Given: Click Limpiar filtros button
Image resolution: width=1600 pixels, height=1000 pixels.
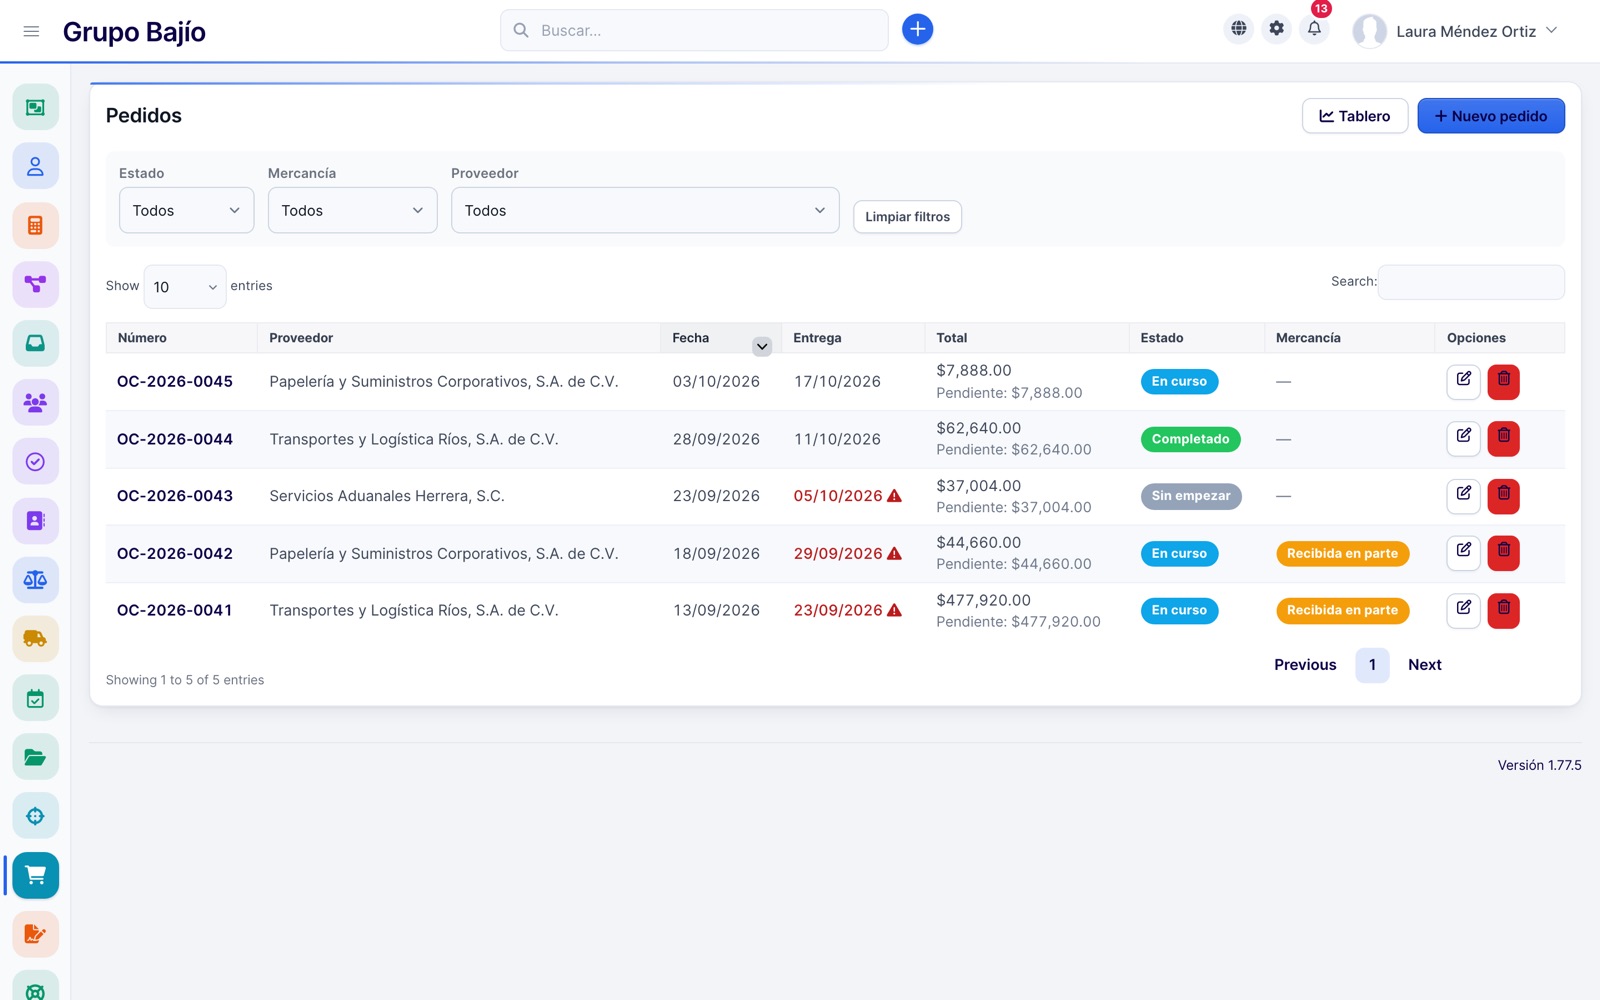Looking at the screenshot, I should click(x=907, y=217).
